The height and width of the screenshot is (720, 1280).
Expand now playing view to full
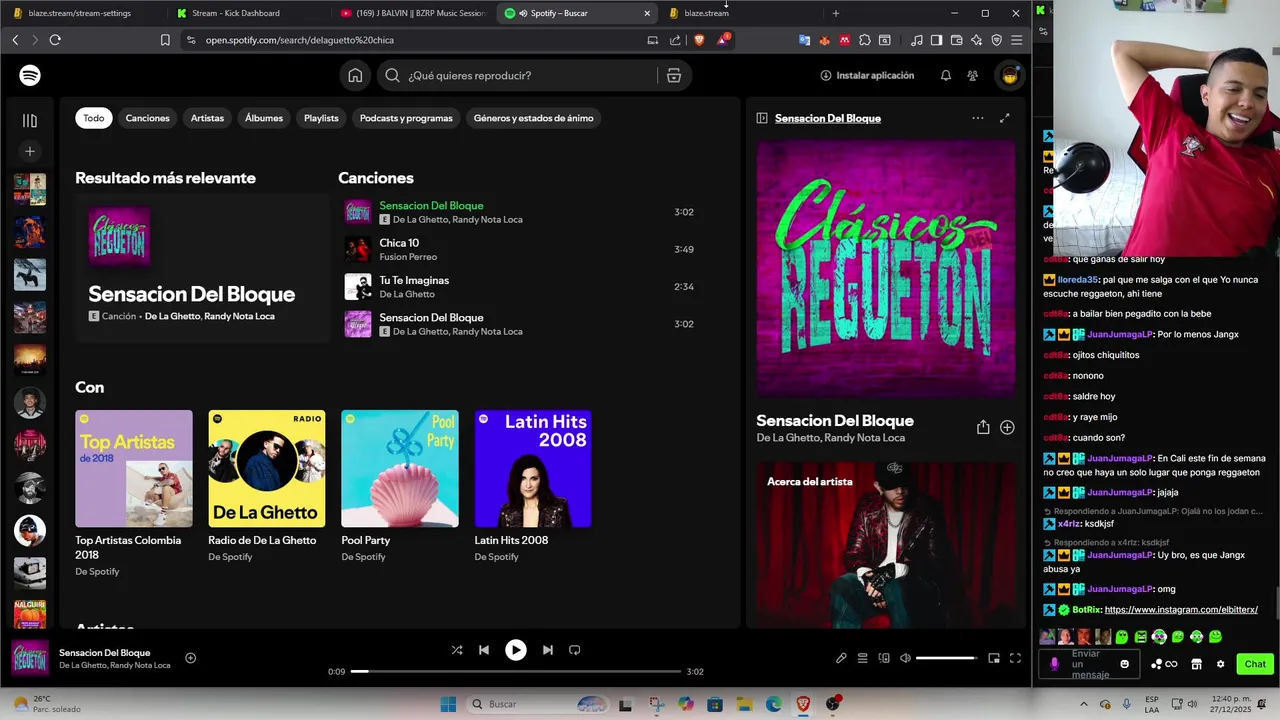[1005, 118]
